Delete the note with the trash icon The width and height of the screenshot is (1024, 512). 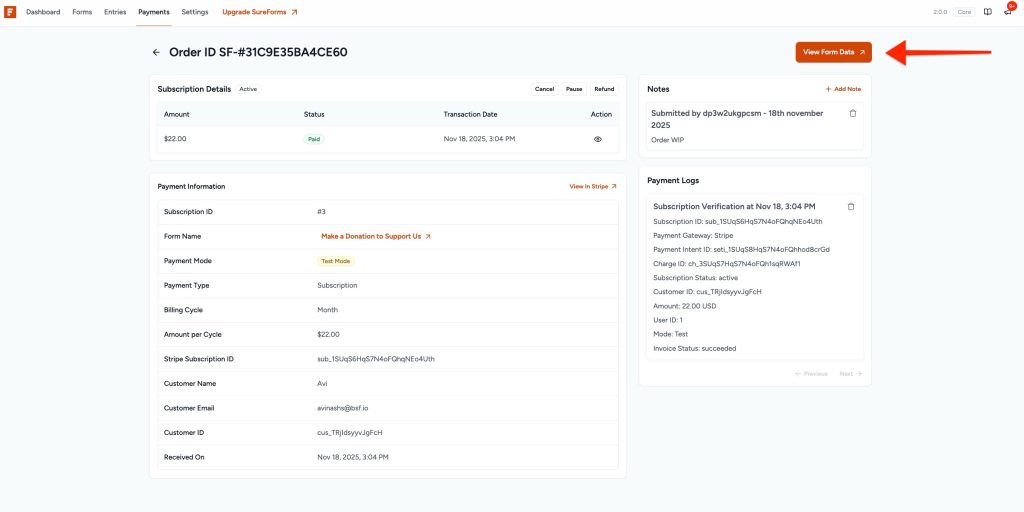853,113
